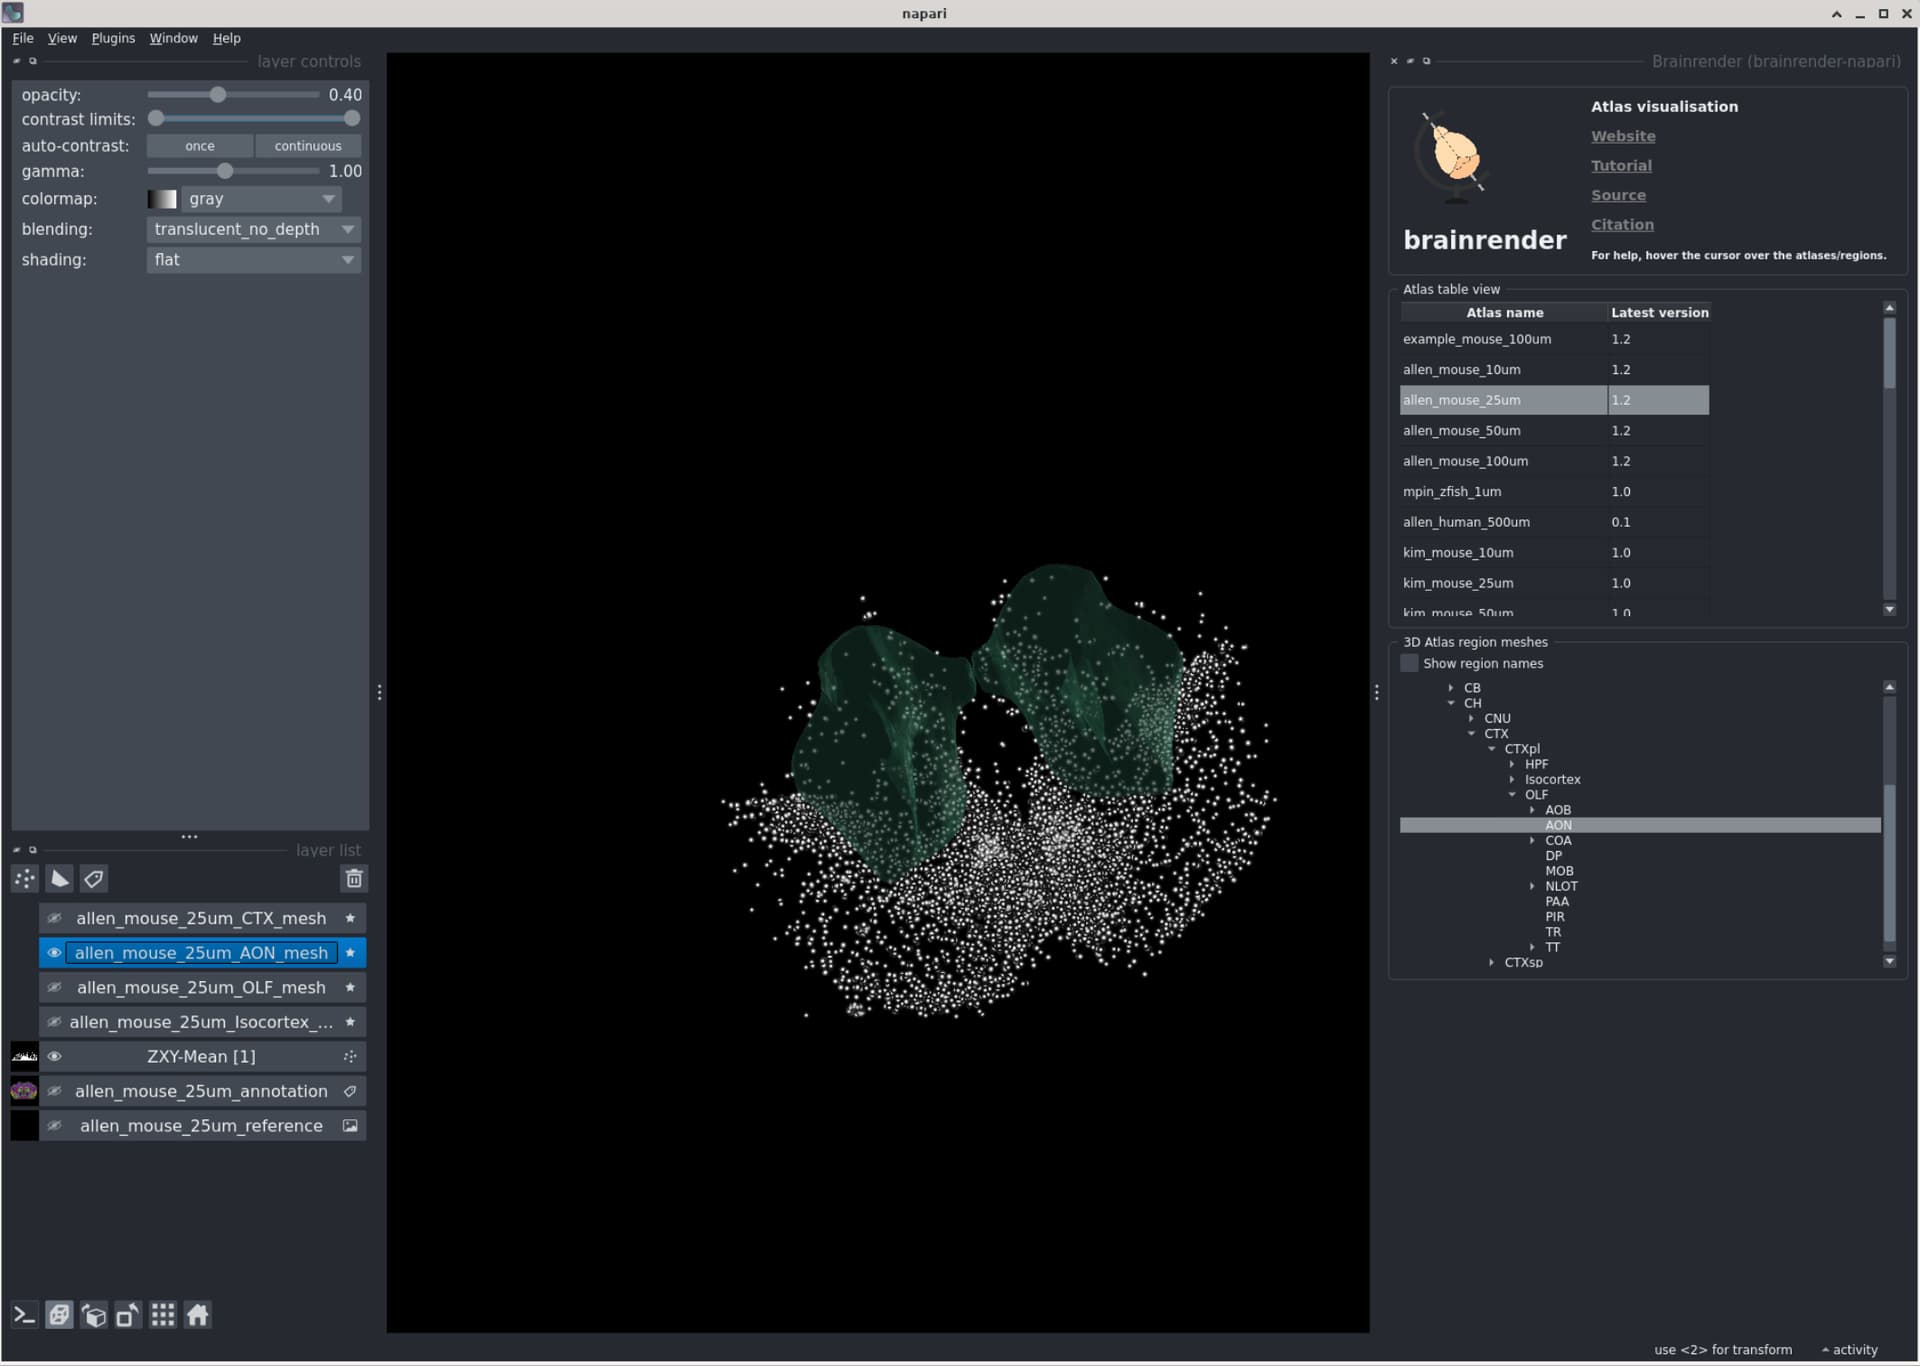Reset view with the home icon
Screen dimensions: 1920x1366
click(x=198, y=1315)
